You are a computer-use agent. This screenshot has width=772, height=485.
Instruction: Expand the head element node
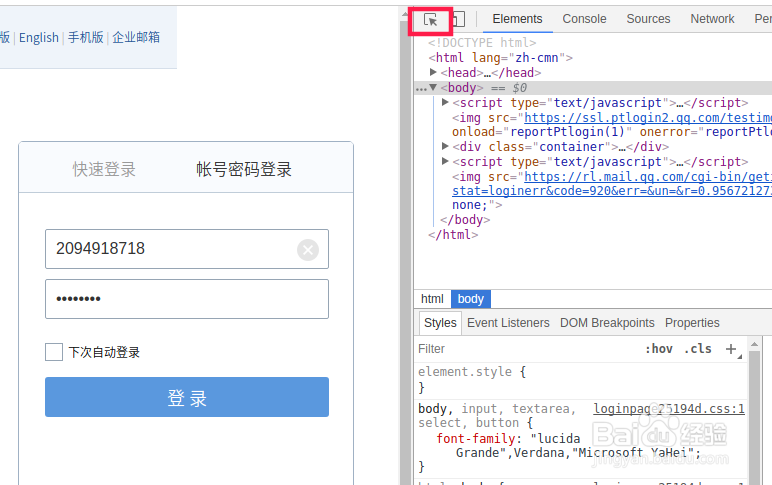point(433,72)
